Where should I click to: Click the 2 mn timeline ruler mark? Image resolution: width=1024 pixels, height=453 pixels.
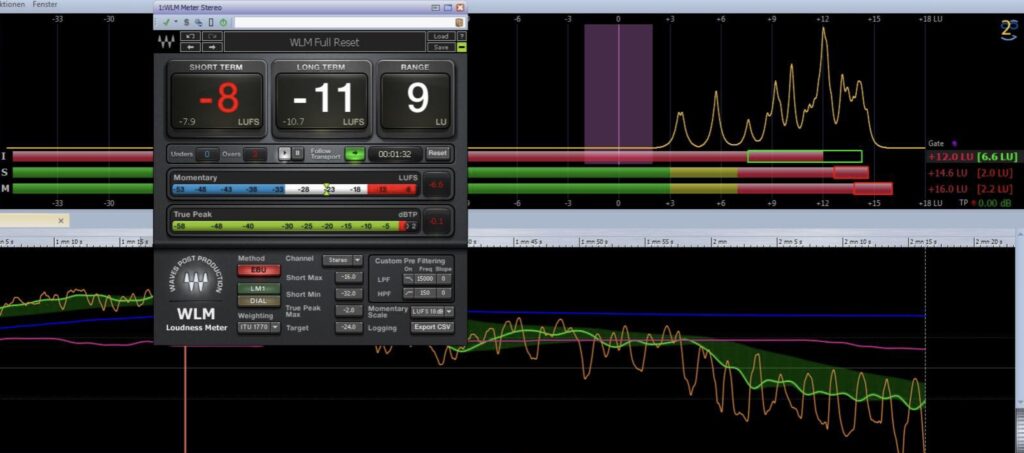[719, 242]
